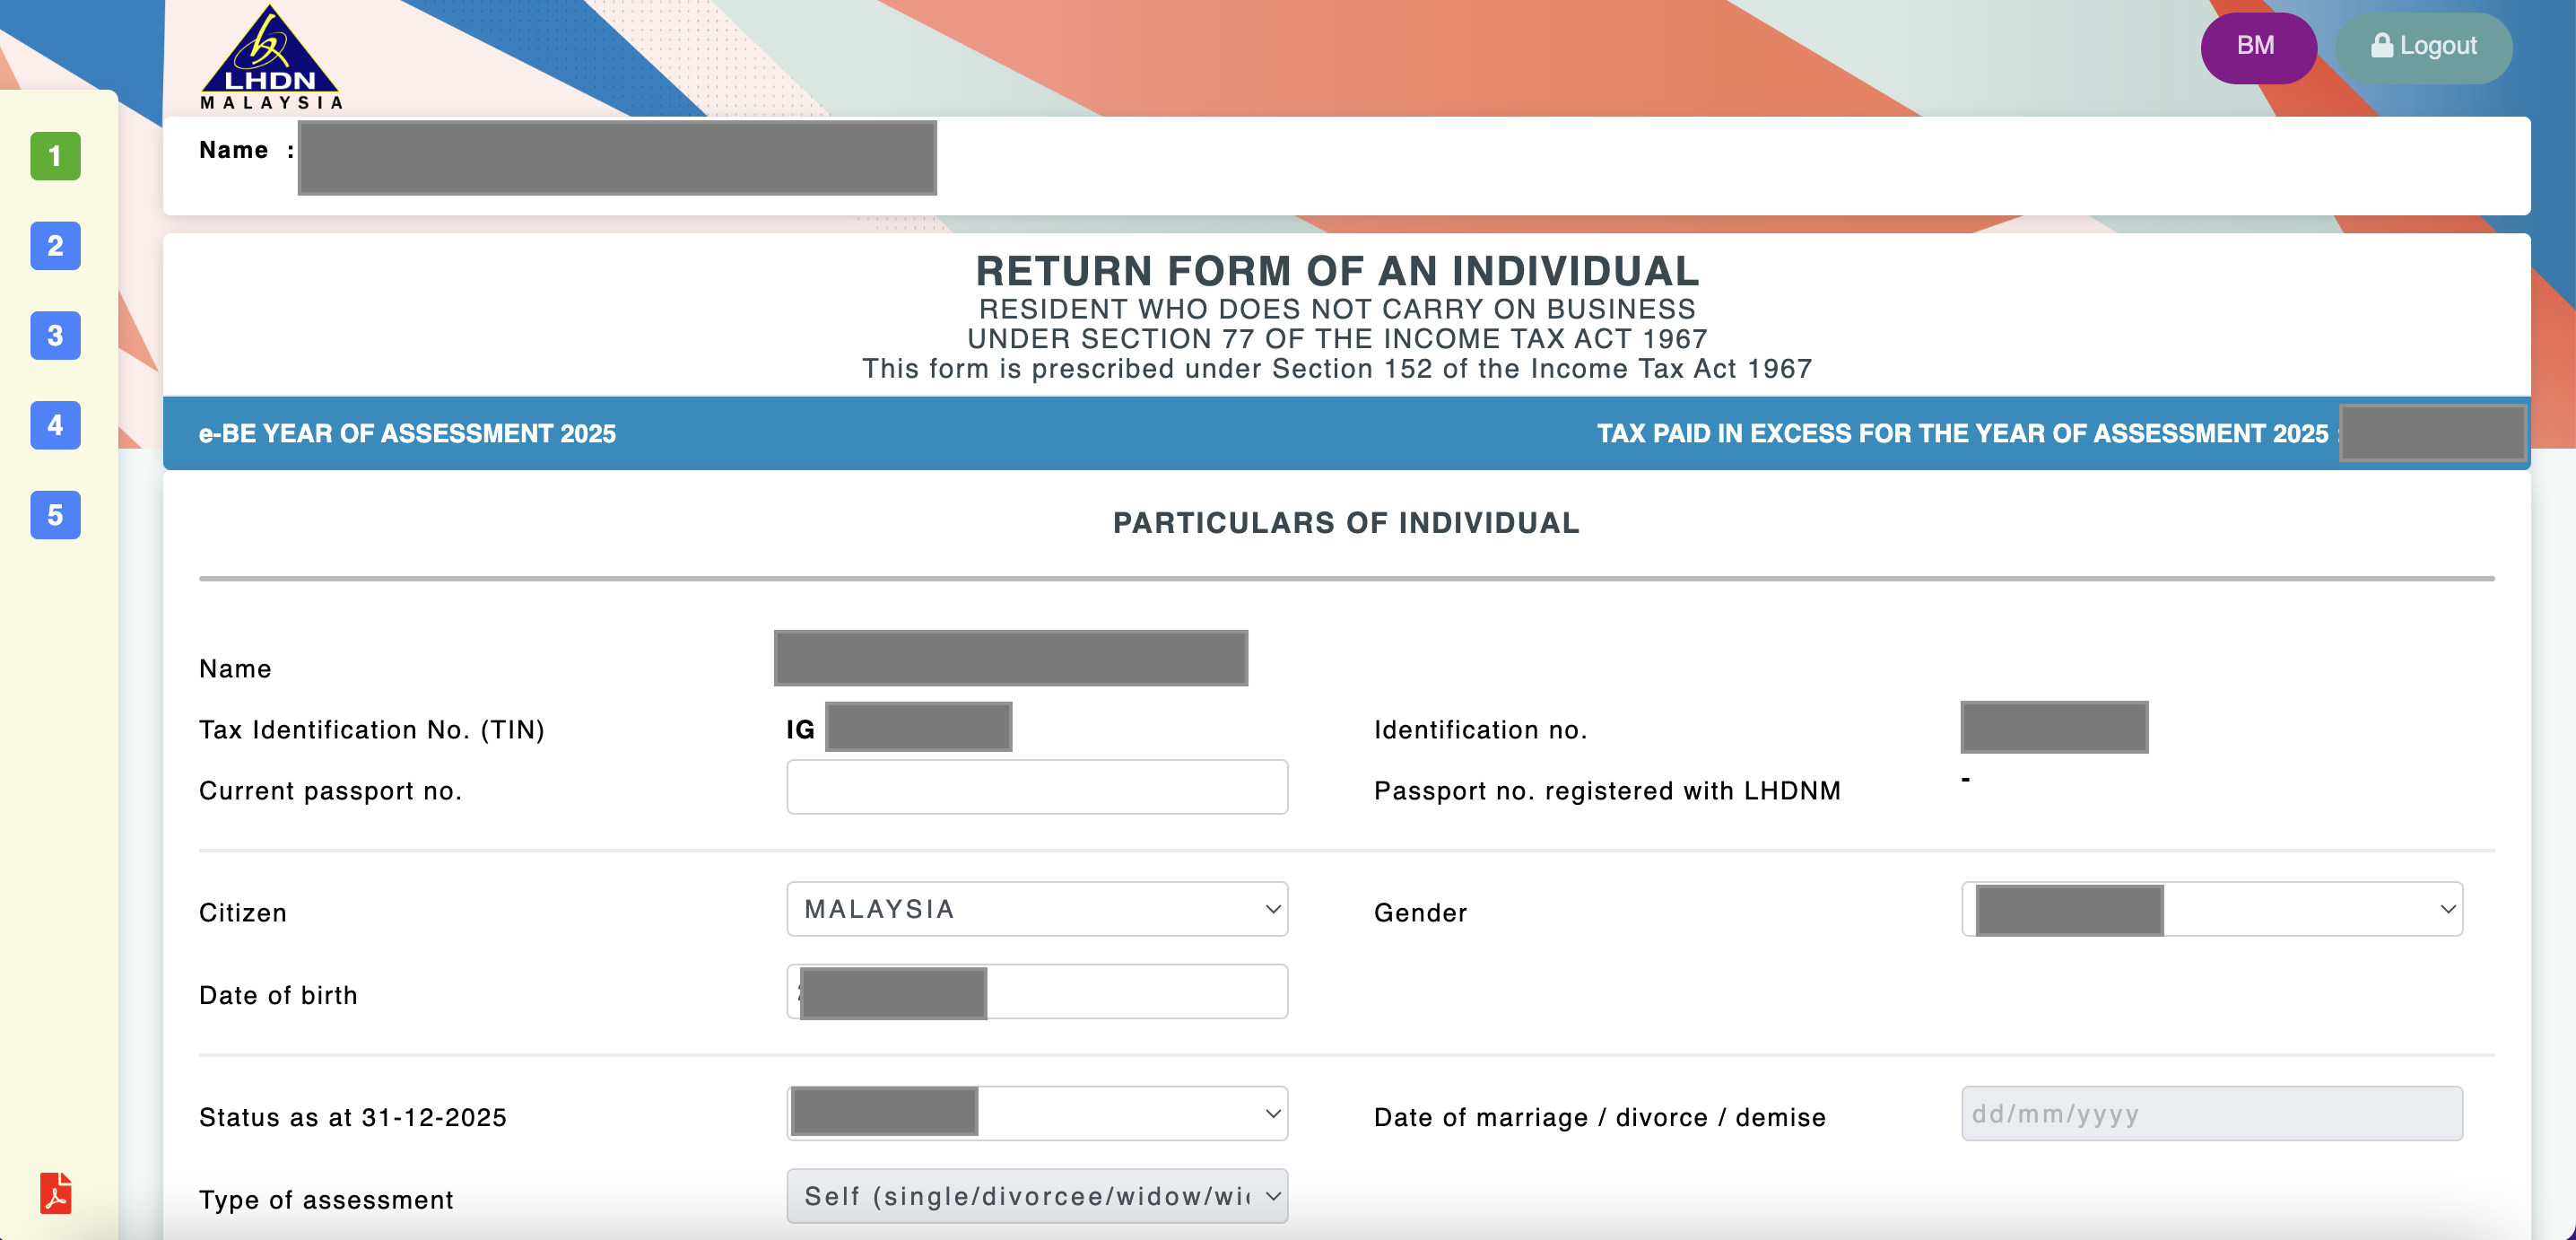Click the lock icon on Logout
The width and height of the screenshot is (2576, 1240).
(2381, 46)
